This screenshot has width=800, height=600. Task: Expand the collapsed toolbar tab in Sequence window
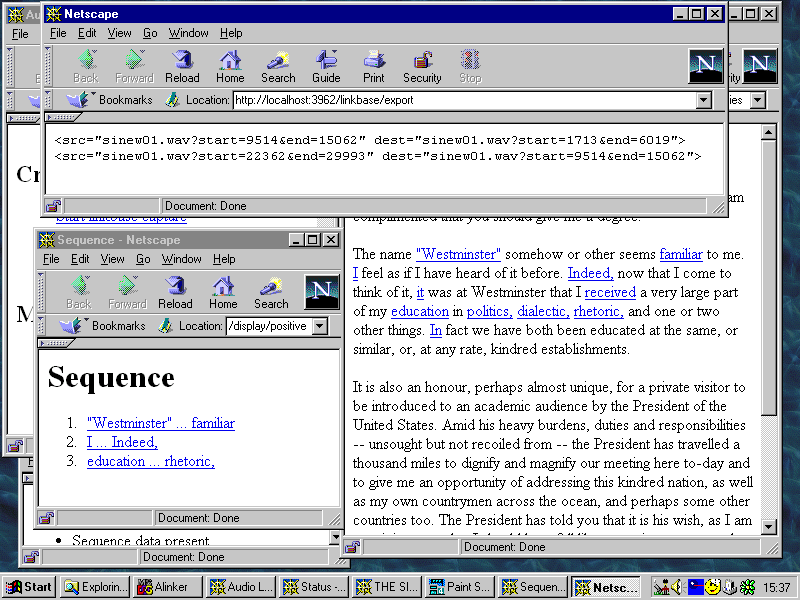(56, 343)
